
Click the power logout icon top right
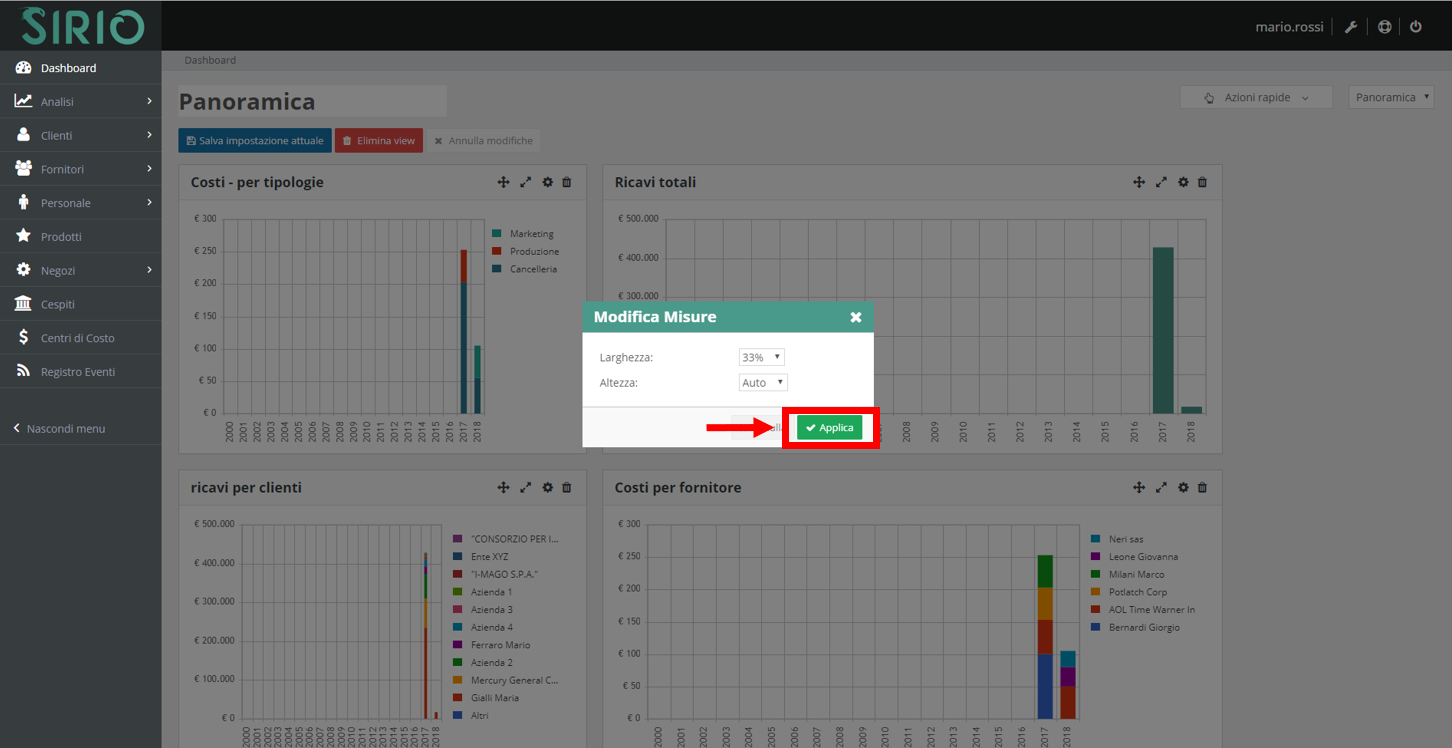coord(1416,26)
